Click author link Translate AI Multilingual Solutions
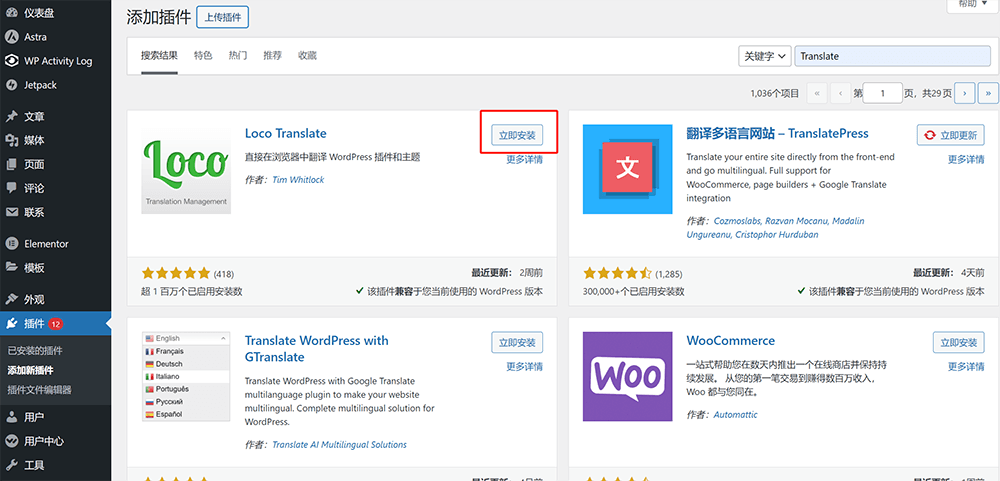This screenshot has width=1000, height=481. (339, 445)
